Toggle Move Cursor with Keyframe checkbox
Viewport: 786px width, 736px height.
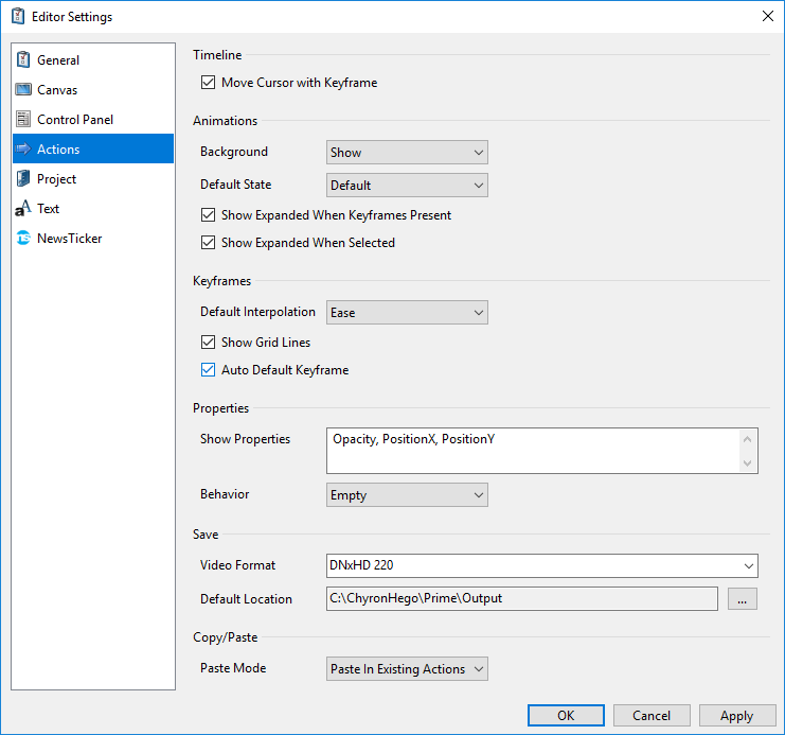click(x=208, y=83)
